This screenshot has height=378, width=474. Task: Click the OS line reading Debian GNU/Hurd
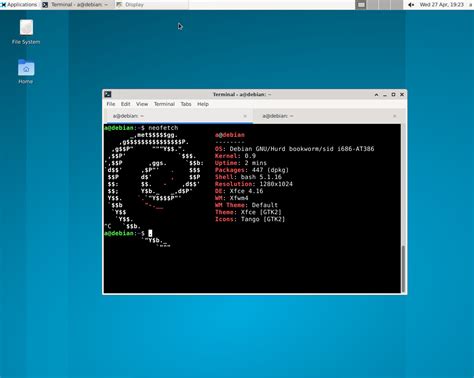click(295, 149)
